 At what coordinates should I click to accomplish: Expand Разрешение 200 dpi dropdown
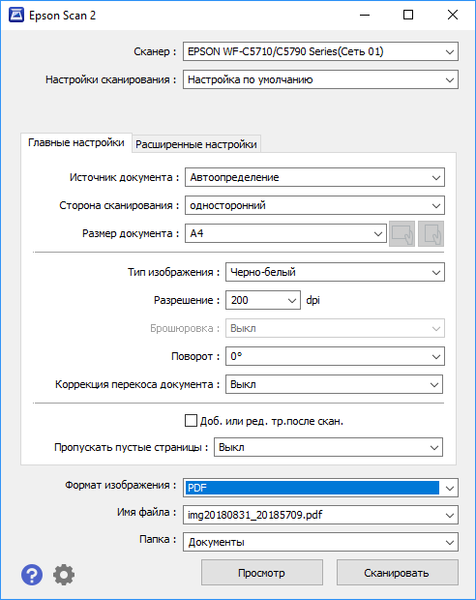(x=263, y=300)
